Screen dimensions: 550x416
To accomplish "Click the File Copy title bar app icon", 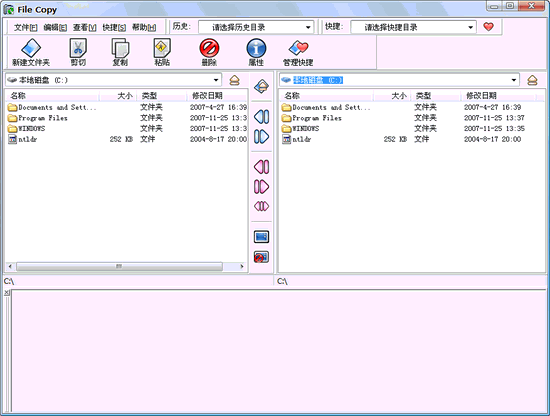I will (9, 10).
